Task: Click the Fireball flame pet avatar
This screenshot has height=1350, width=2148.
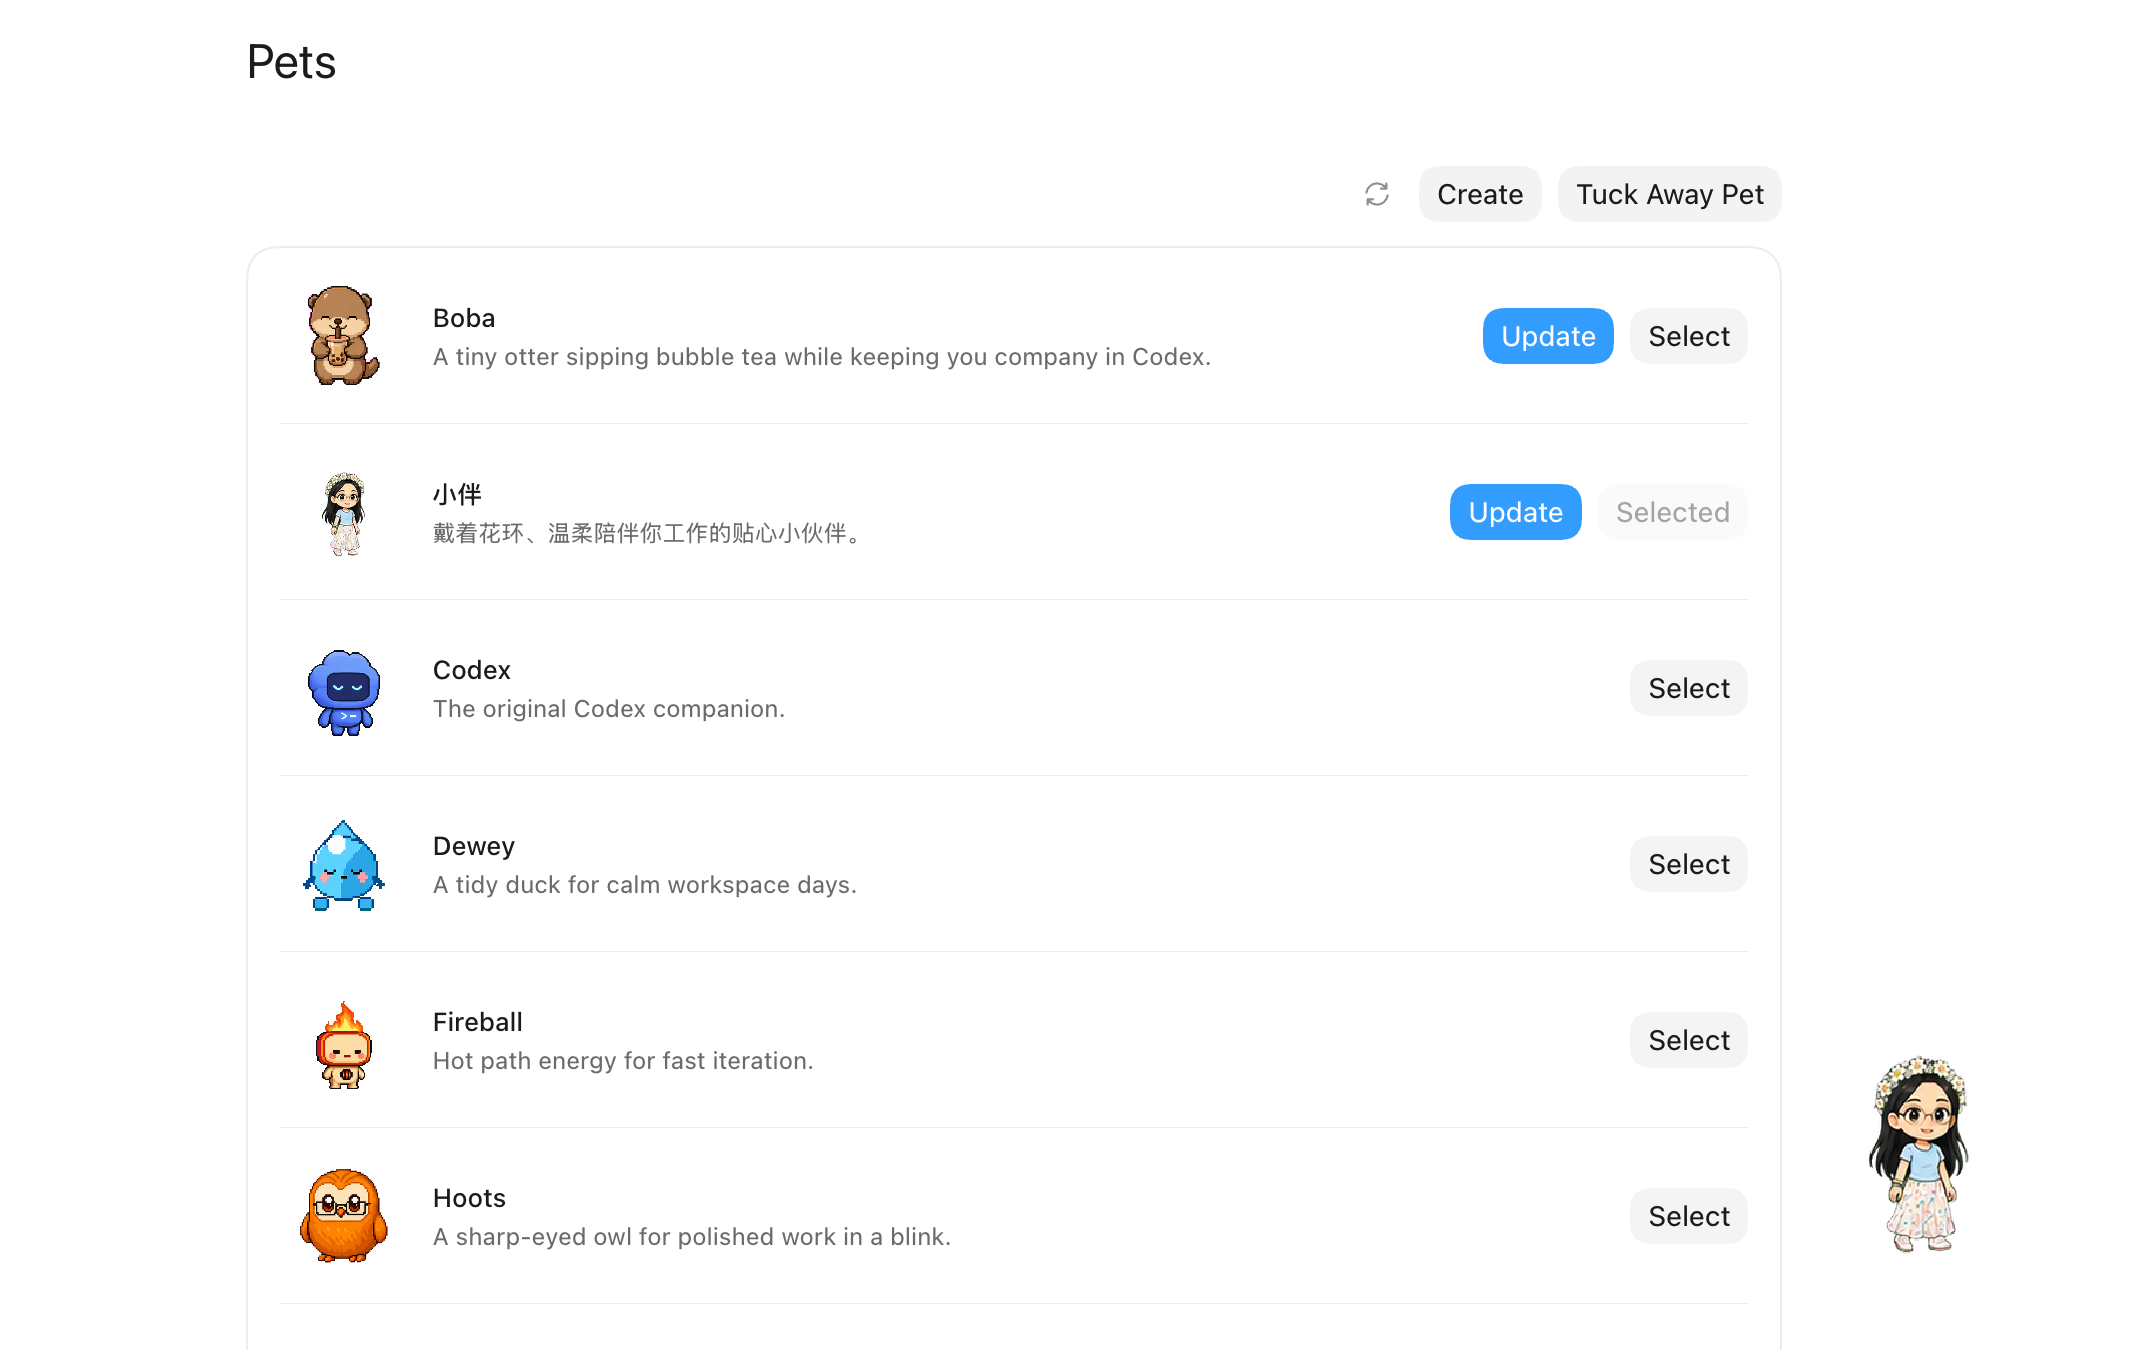Action: [344, 1045]
